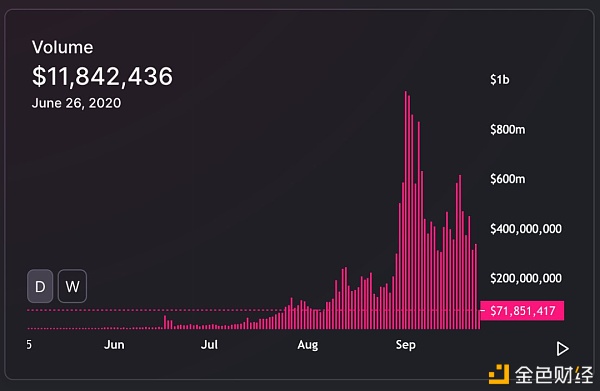
Task: Click the Jun label on time axis
Action: click(114, 345)
